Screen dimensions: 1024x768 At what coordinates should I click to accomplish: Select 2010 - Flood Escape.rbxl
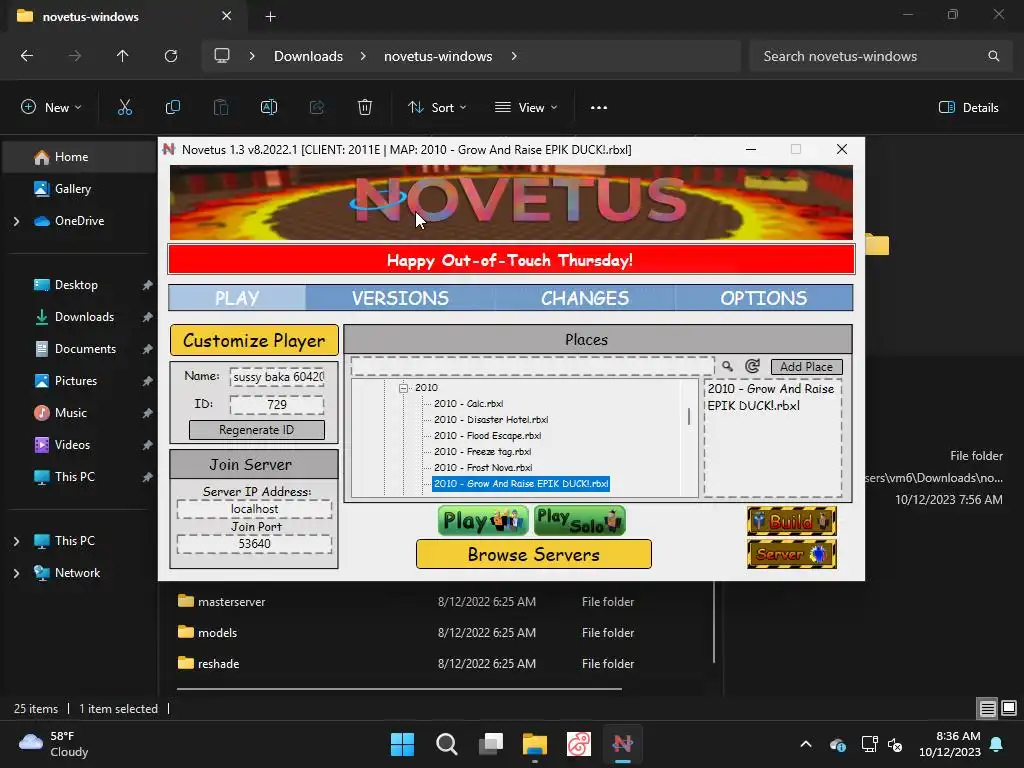(x=487, y=436)
